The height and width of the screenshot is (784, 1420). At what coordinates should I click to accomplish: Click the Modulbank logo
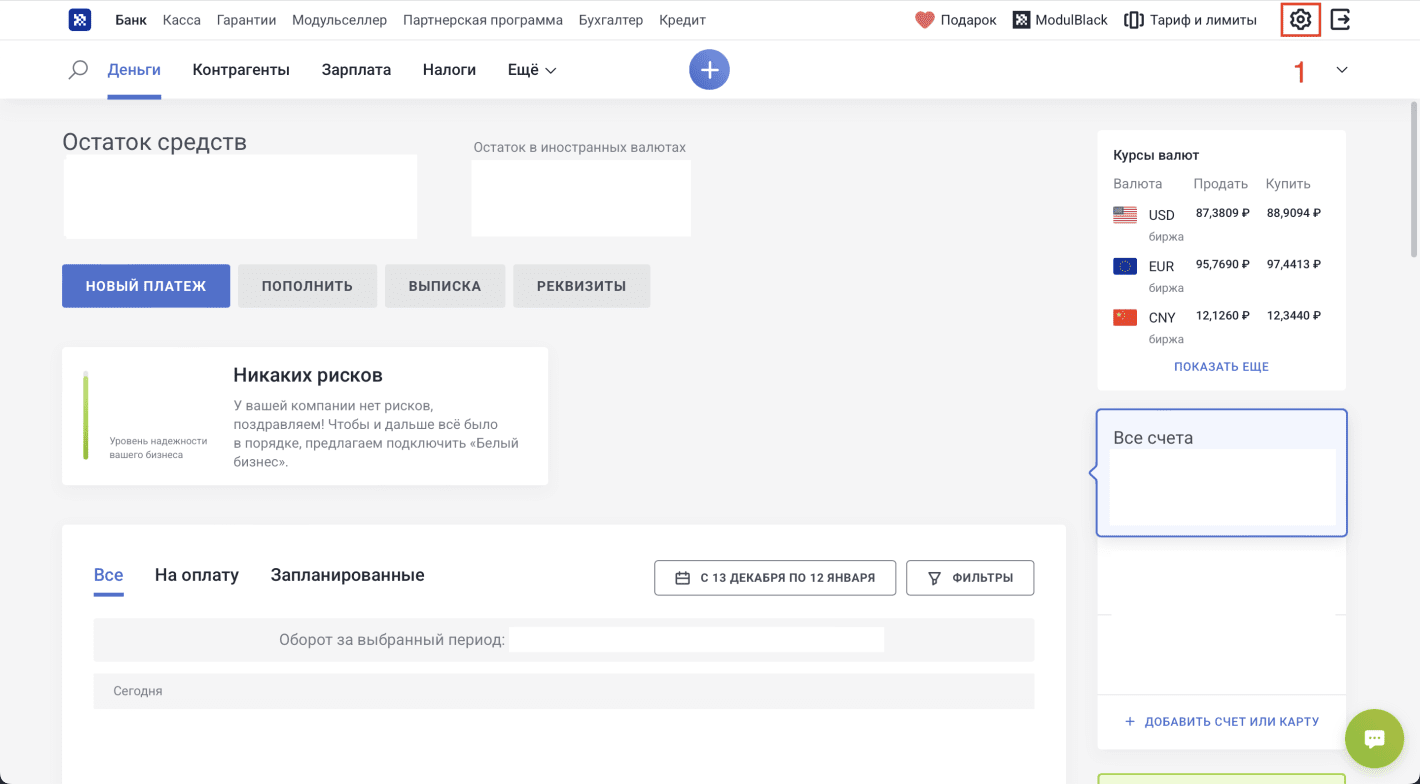tap(79, 19)
